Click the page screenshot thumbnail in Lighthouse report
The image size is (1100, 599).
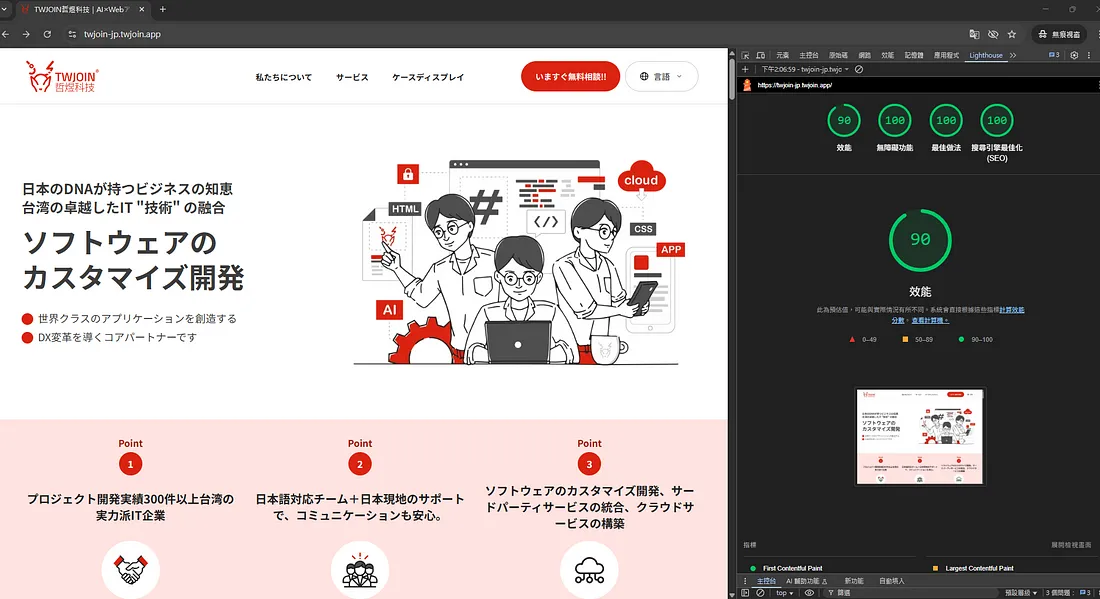click(920, 435)
